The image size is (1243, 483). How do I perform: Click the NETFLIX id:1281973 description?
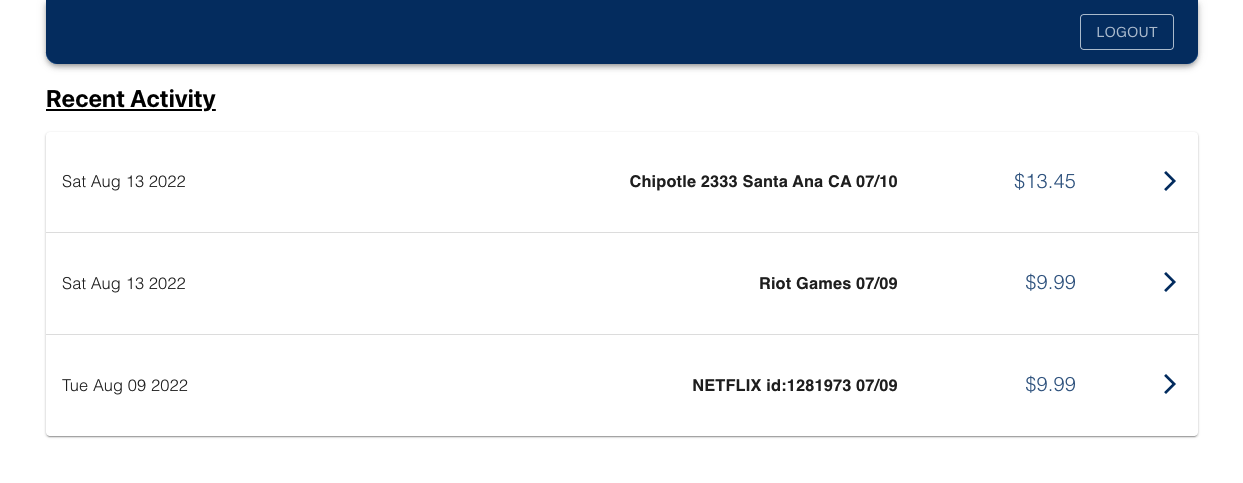795,385
